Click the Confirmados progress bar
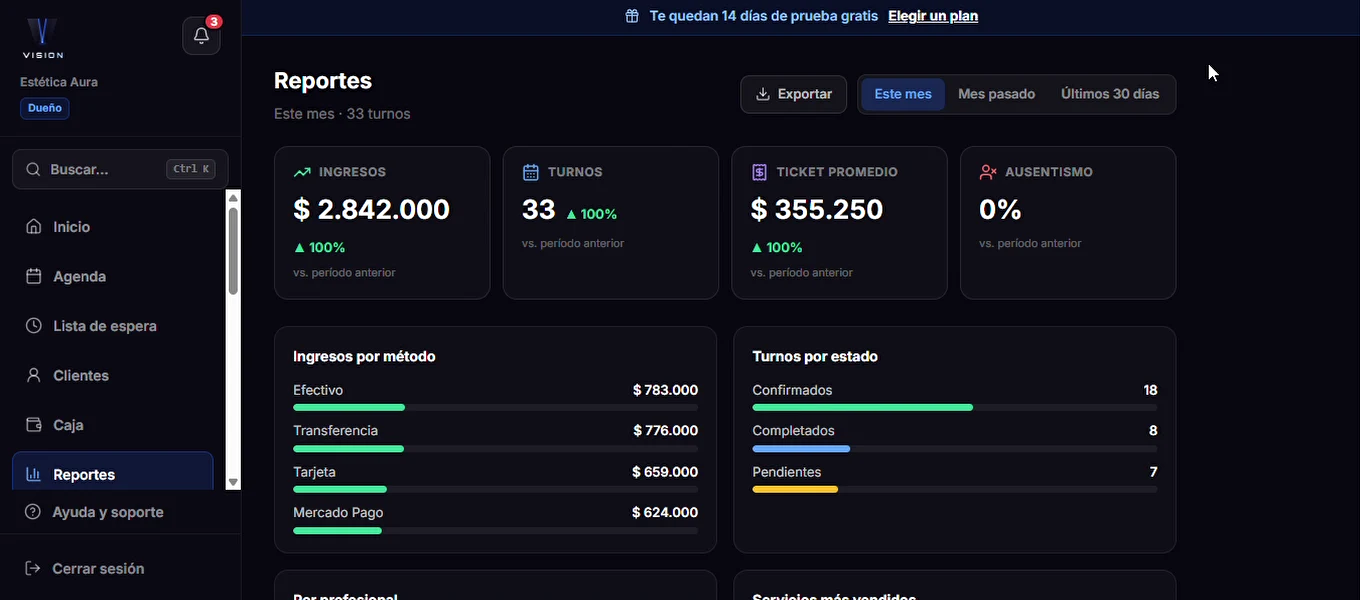 955,408
